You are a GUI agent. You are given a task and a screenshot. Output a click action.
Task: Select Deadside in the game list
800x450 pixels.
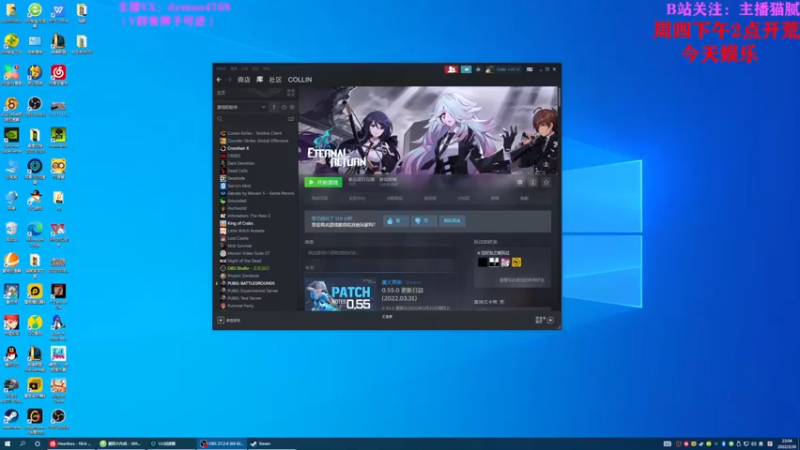[236, 178]
